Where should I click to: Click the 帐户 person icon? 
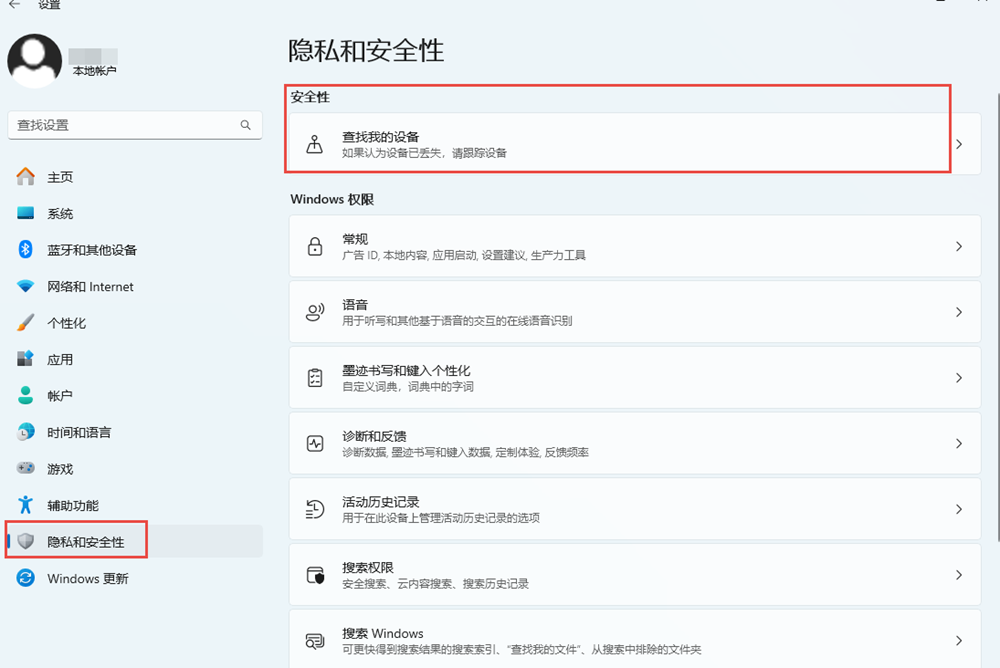click(26, 396)
